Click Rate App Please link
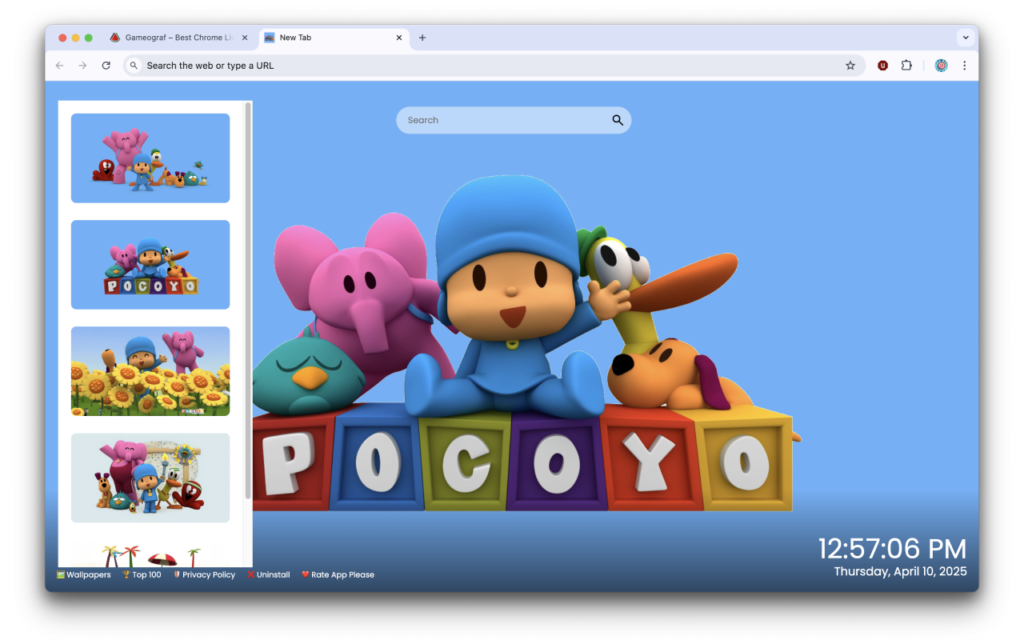Viewport: 1024px width, 640px height. click(338, 575)
